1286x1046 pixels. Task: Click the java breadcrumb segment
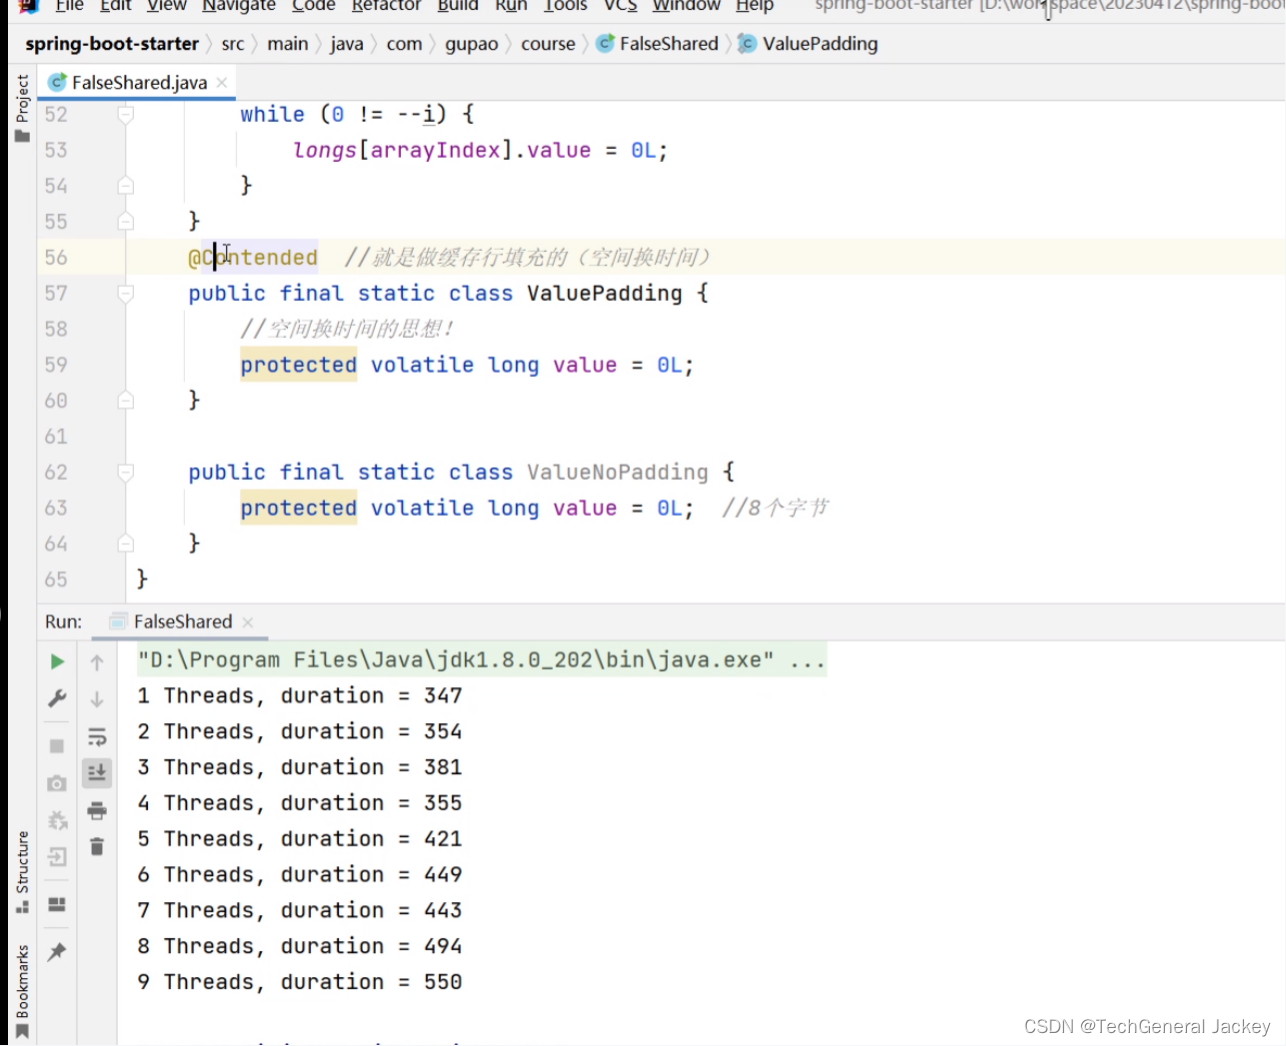tap(347, 44)
